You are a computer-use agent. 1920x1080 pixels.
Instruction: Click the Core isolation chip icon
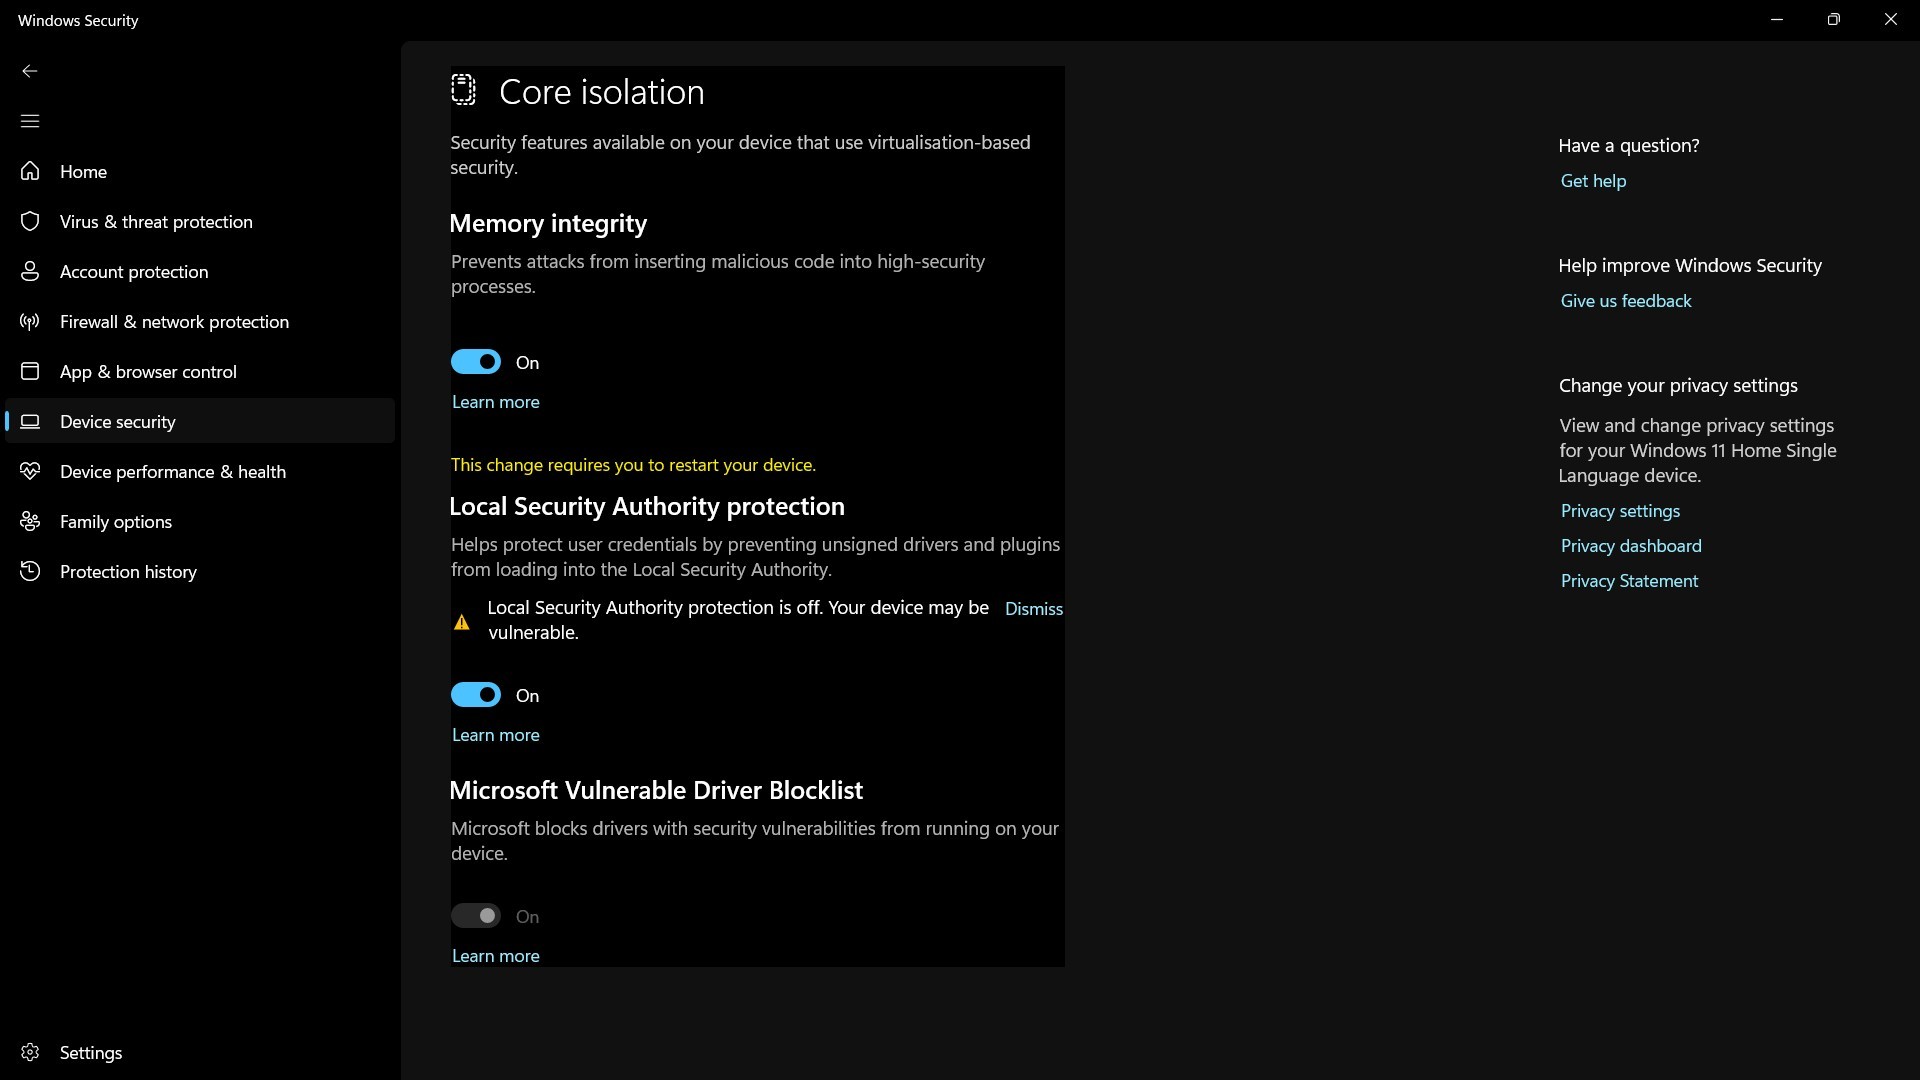coord(463,90)
